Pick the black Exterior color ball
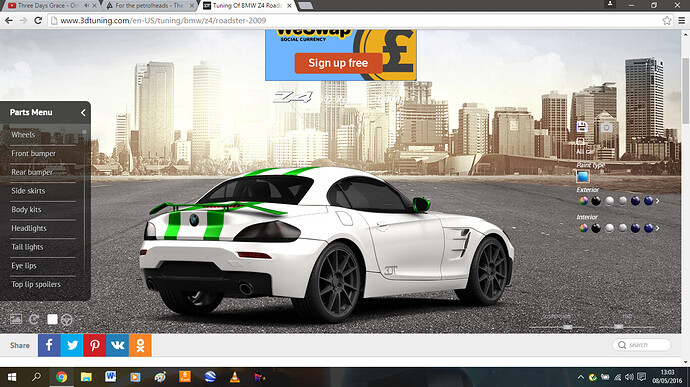The width and height of the screenshot is (690, 387). click(596, 201)
